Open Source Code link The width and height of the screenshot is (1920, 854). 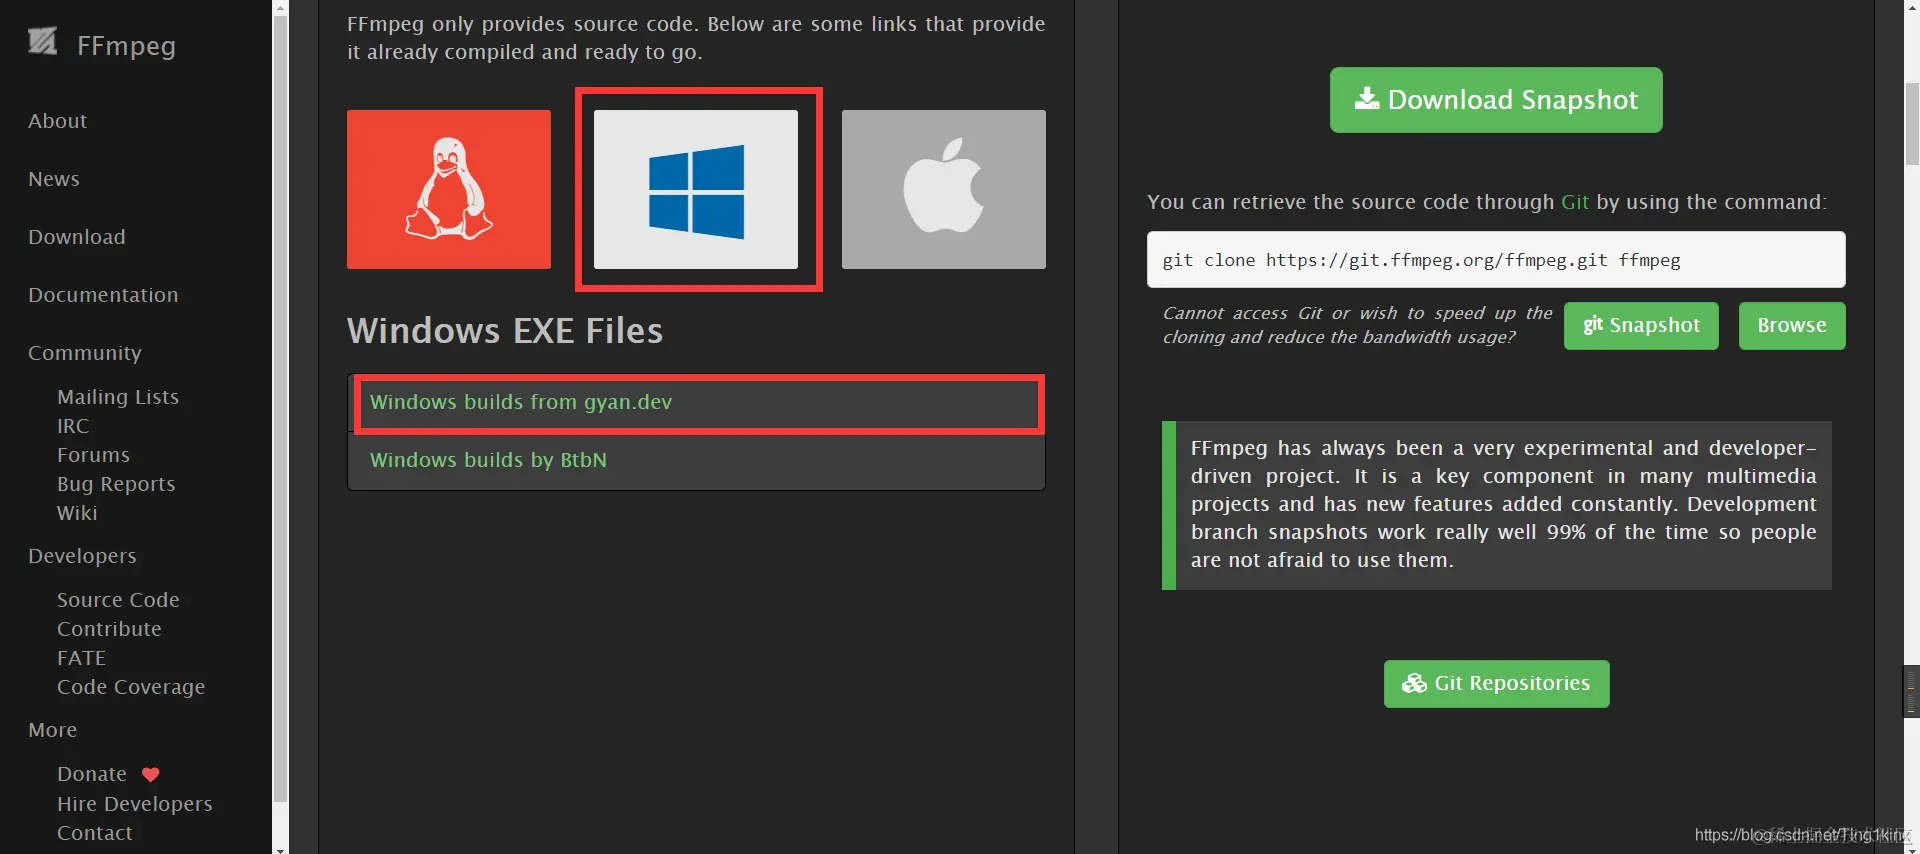(x=118, y=600)
